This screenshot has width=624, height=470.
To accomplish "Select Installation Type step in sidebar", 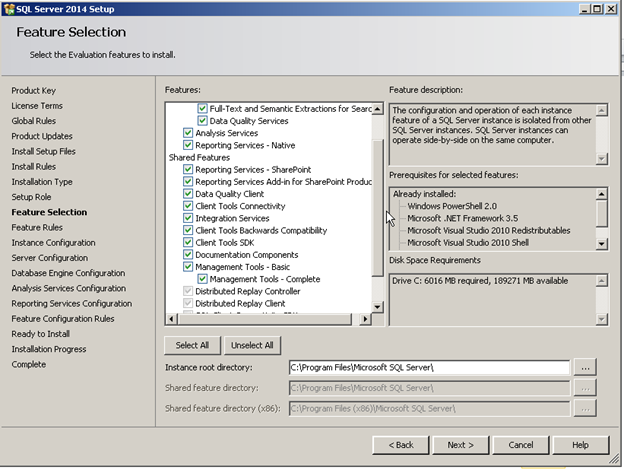I will pyautogui.click(x=42, y=181).
